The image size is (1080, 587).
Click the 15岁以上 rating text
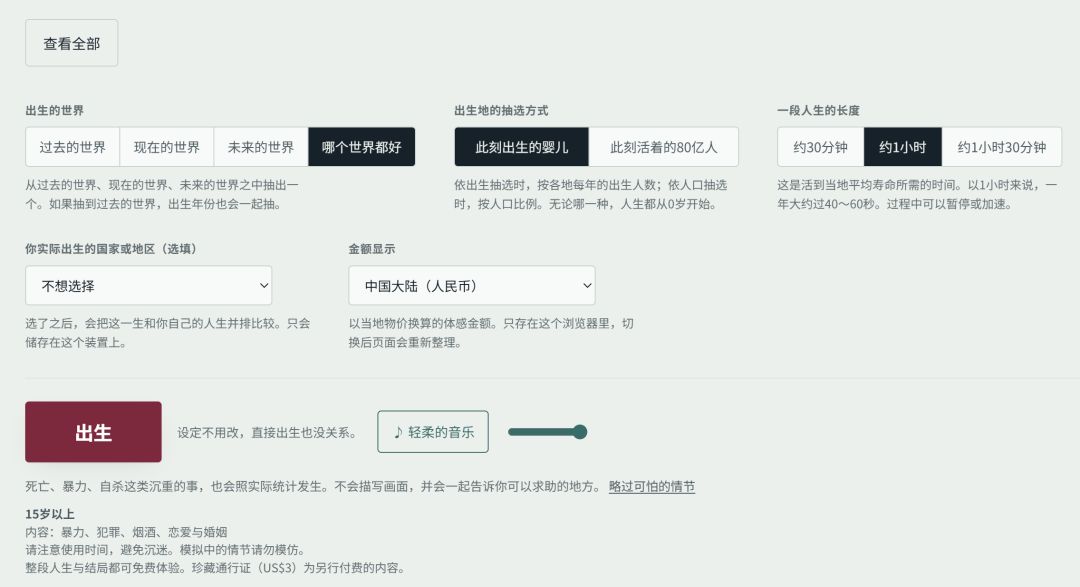tap(50, 514)
